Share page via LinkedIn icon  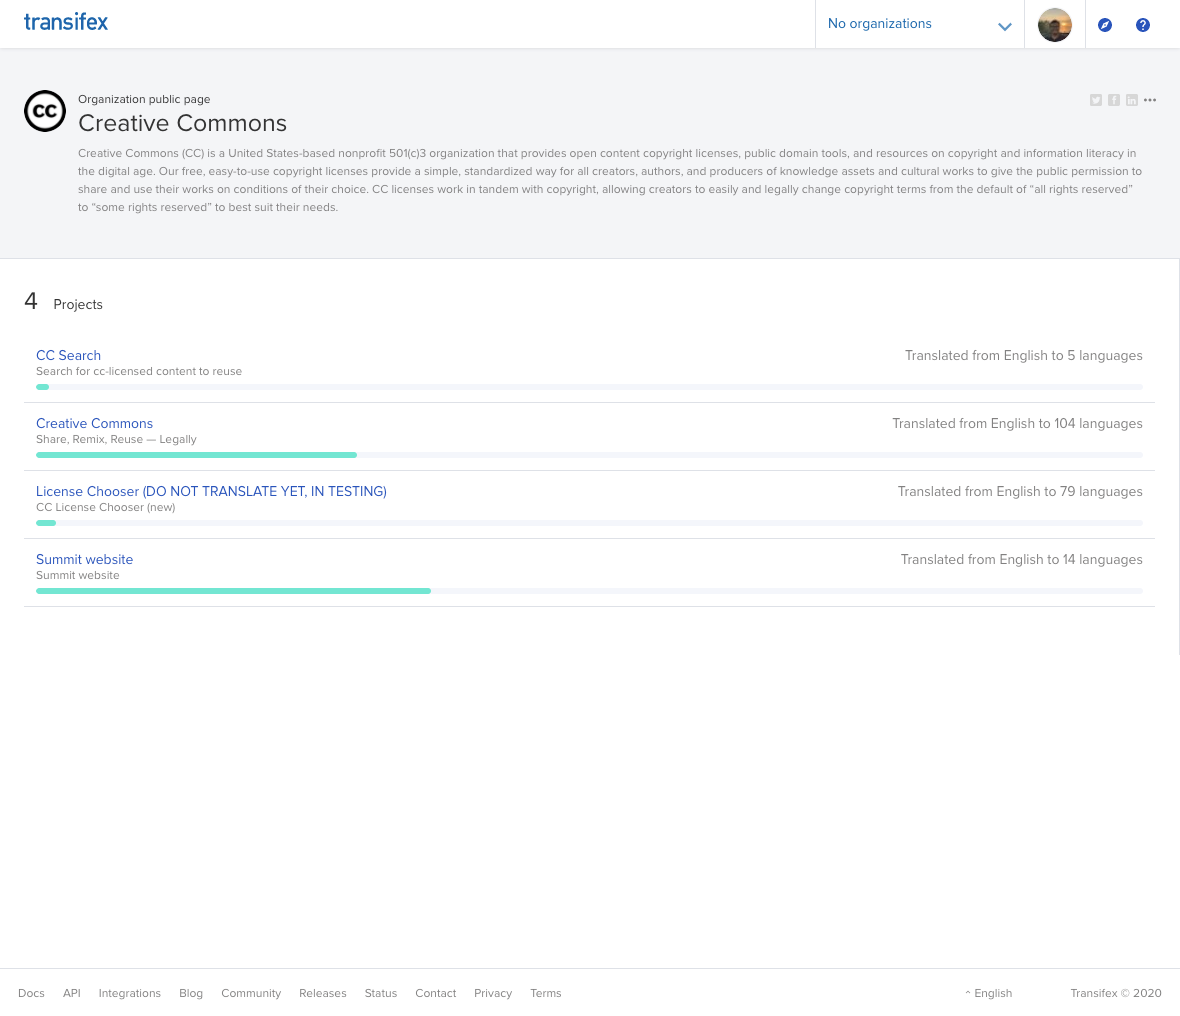coord(1132,100)
